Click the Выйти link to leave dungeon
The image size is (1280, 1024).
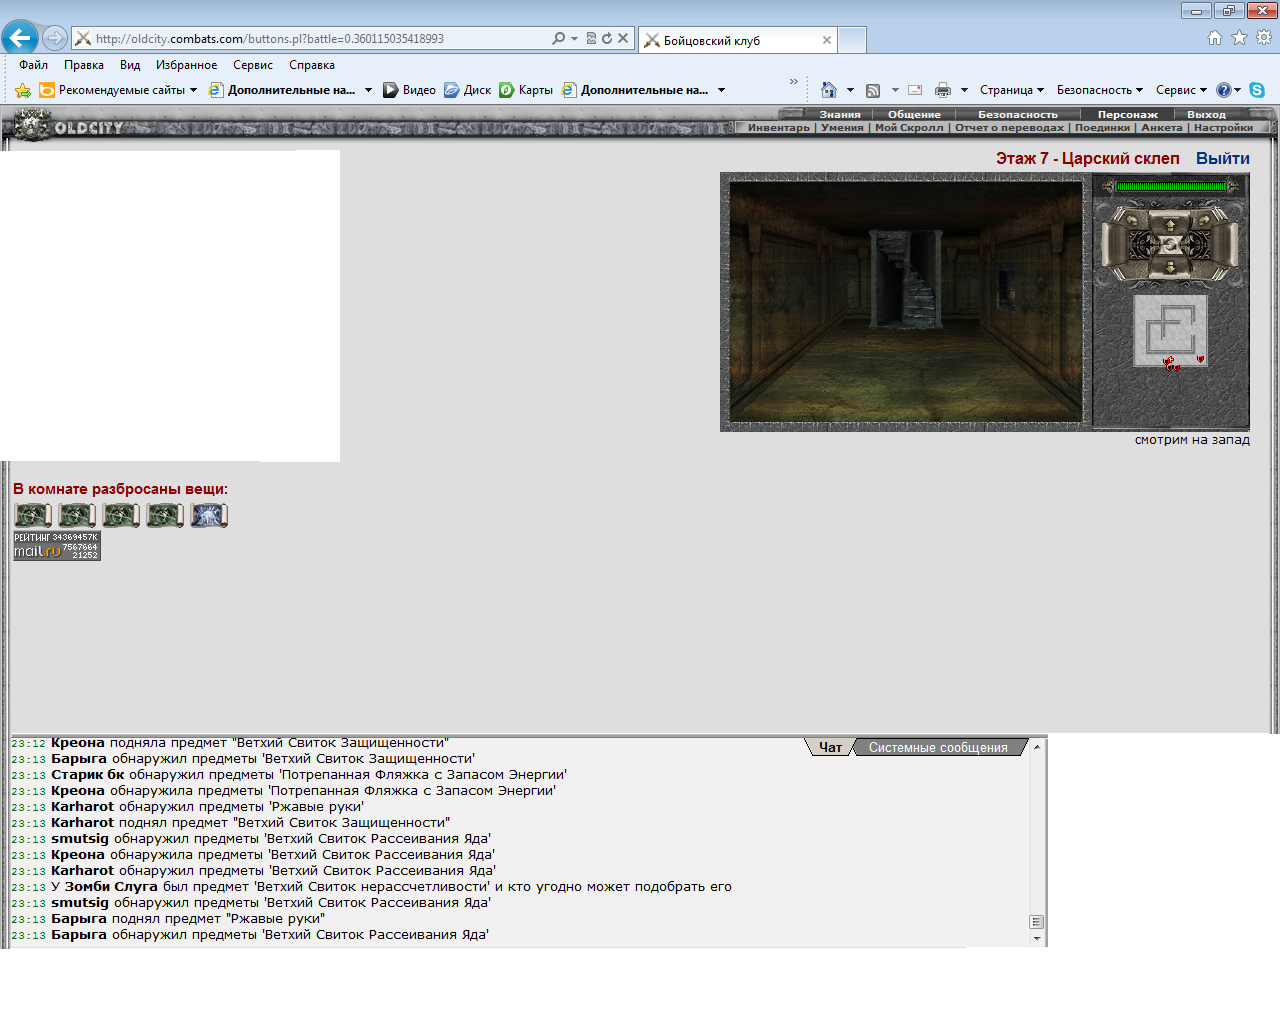(x=1222, y=158)
